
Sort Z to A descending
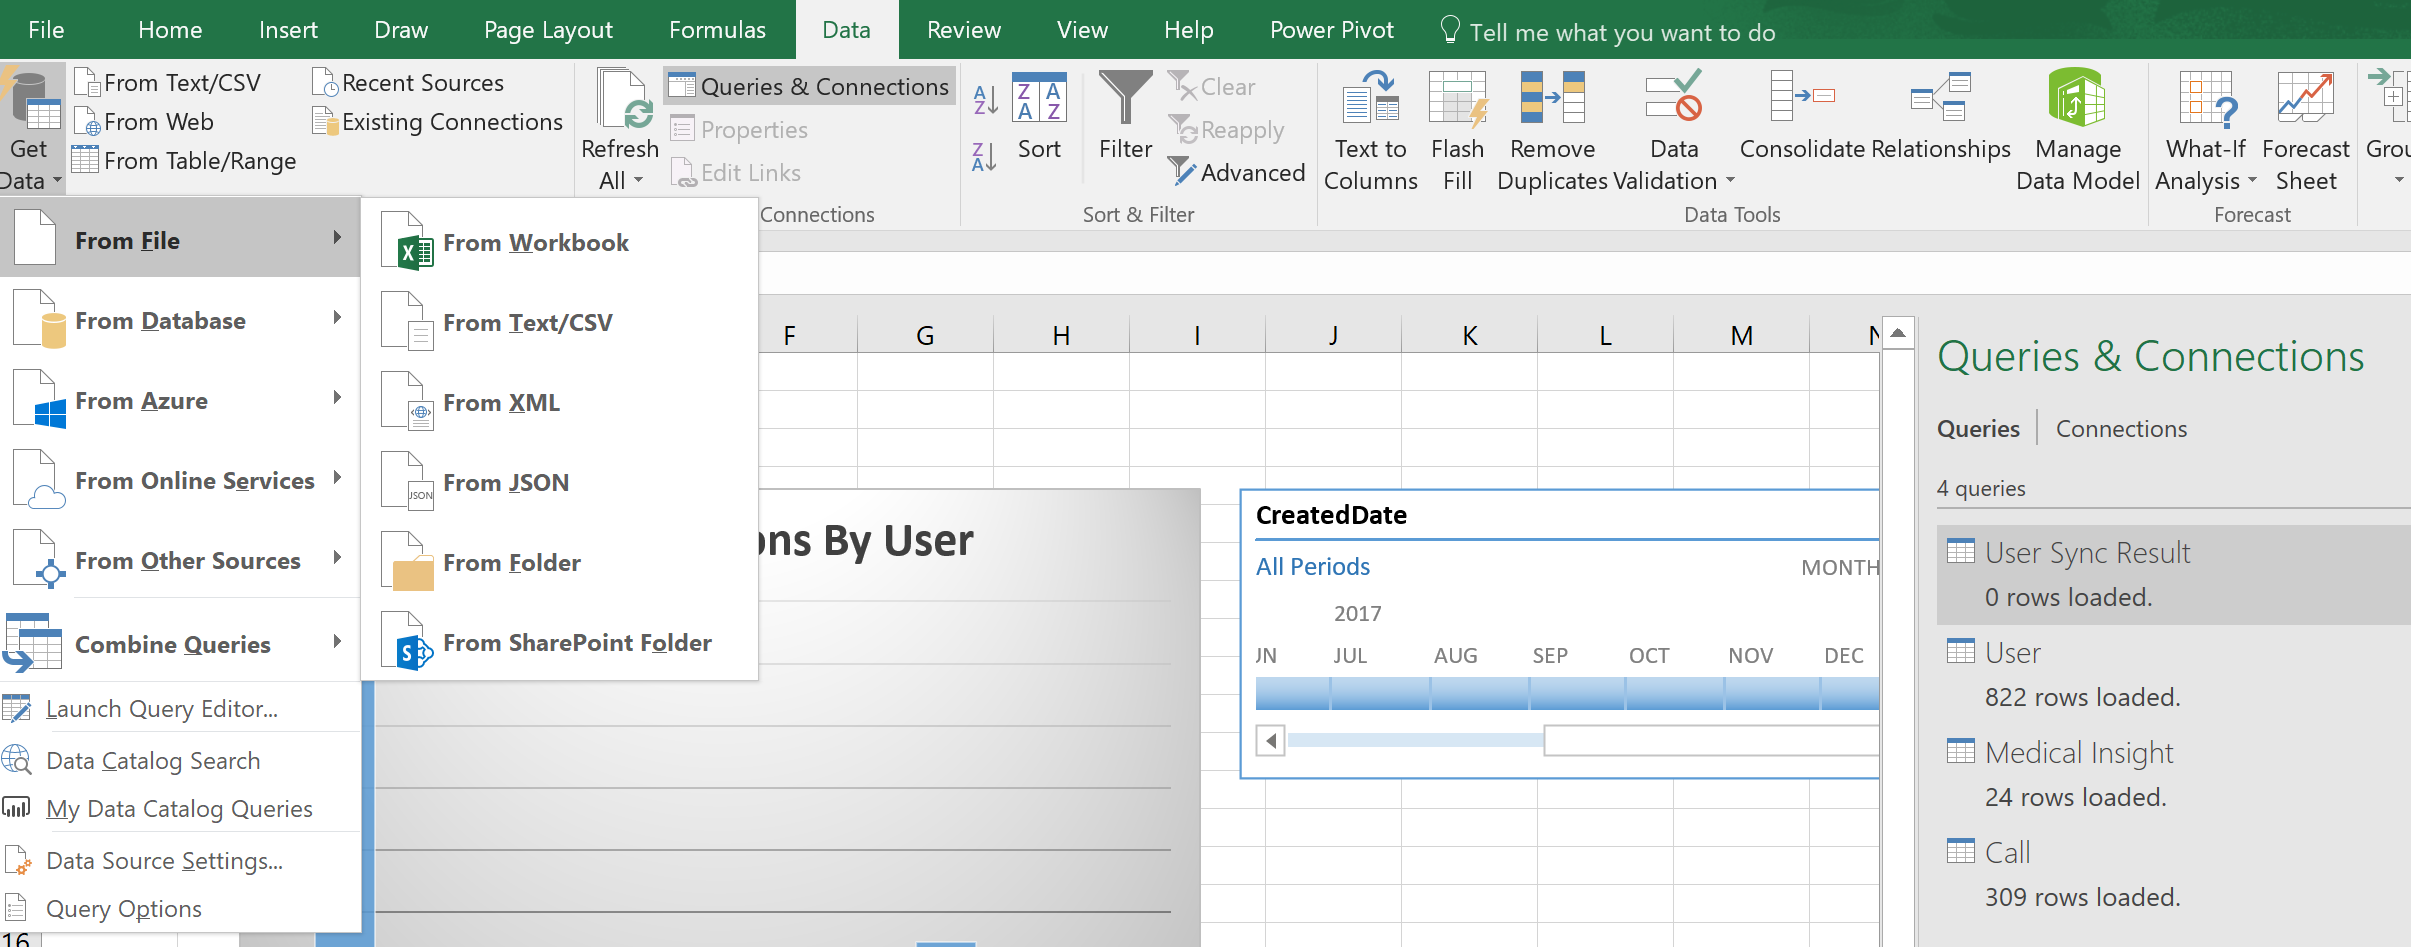tap(985, 157)
